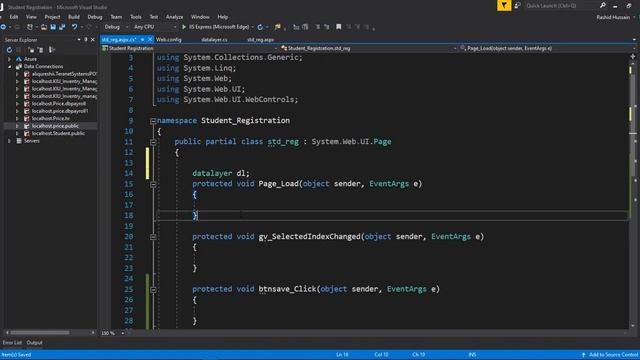Open the Any CPU platform dropdown

[175, 27]
